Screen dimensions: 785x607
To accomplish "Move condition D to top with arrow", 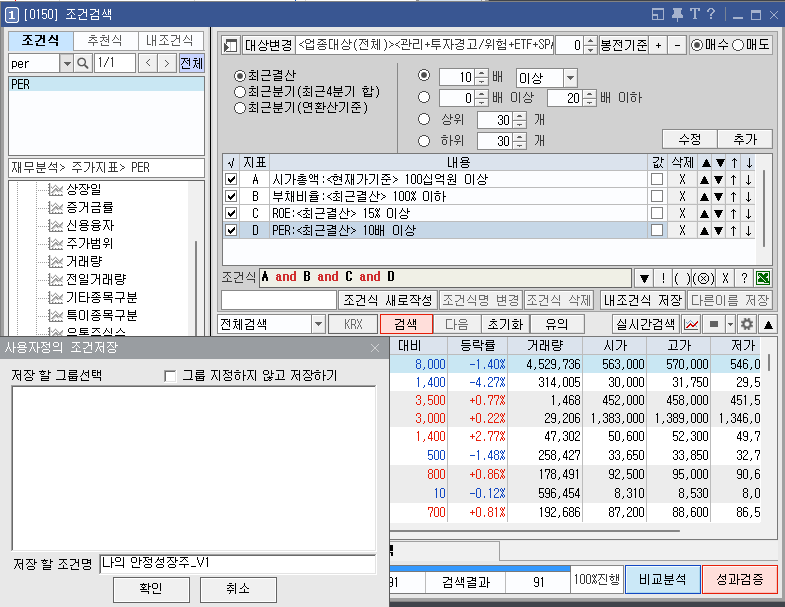I will [x=733, y=230].
